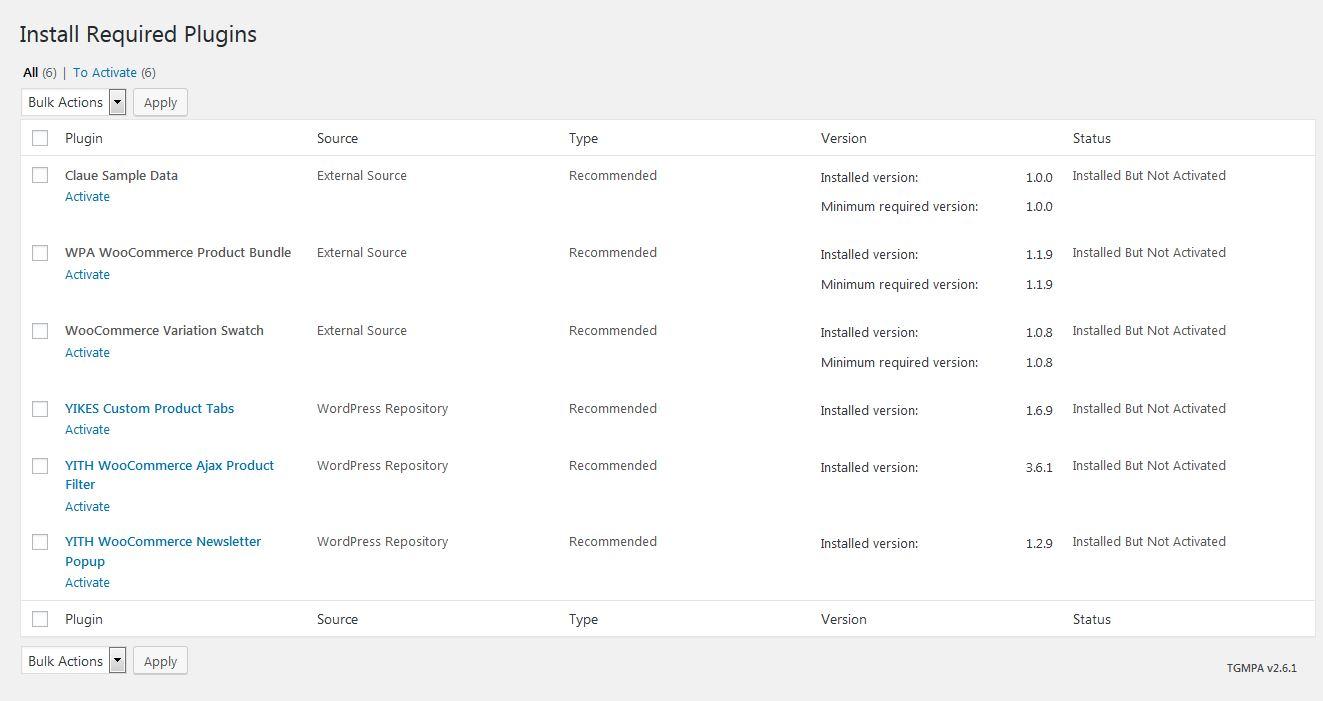Open the YIKES Custom Product Tabs plugin link
The width and height of the screenshot is (1323, 701).
(149, 408)
